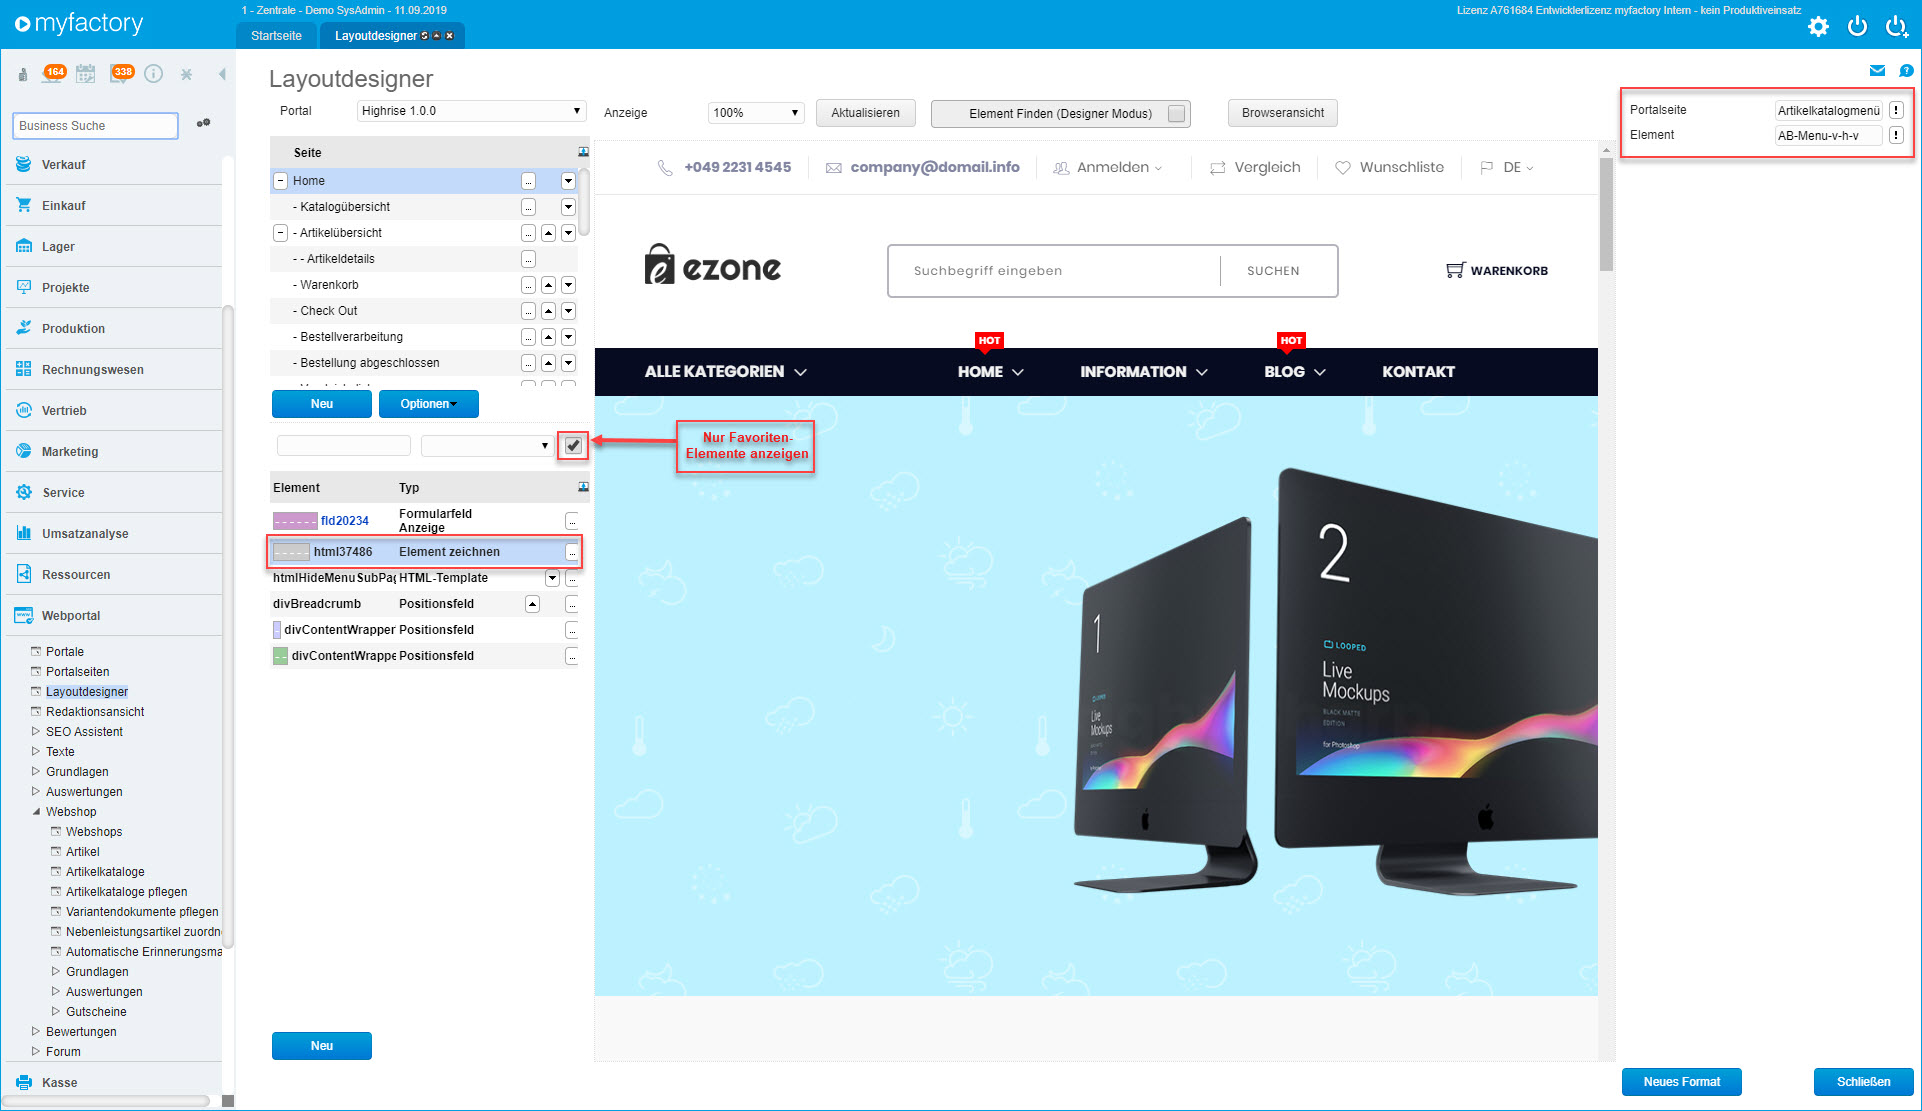This screenshot has width=1922, height=1111.
Task: Toggle the Nur Favoriten-Elemente checkbox
Action: coord(573,445)
